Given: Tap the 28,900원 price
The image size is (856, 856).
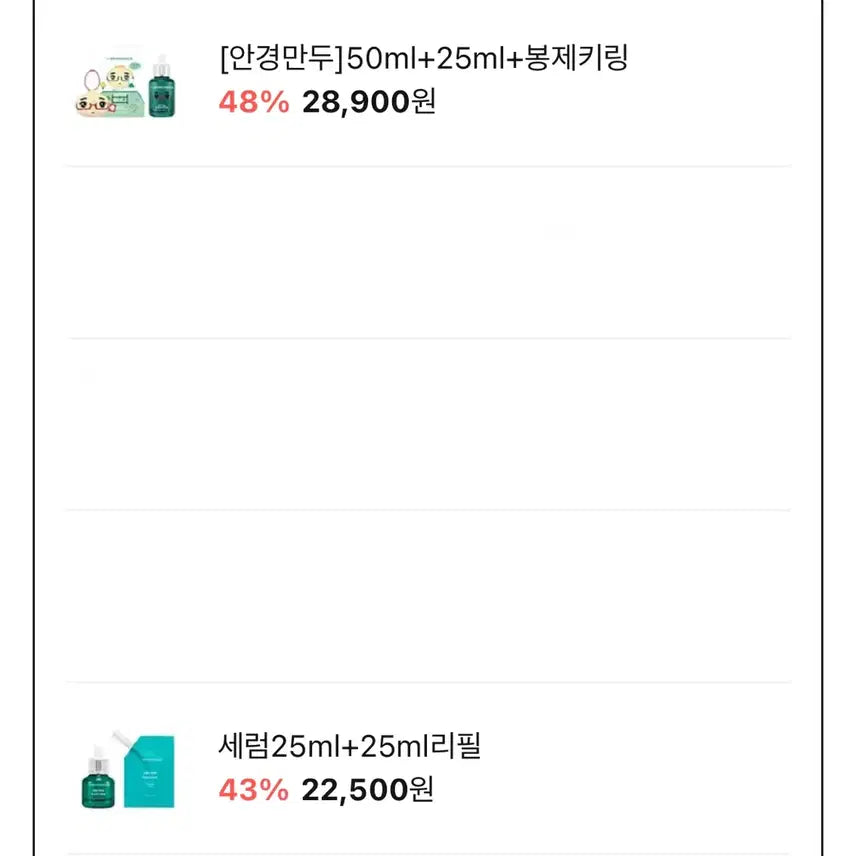Looking at the screenshot, I should [x=368, y=102].
